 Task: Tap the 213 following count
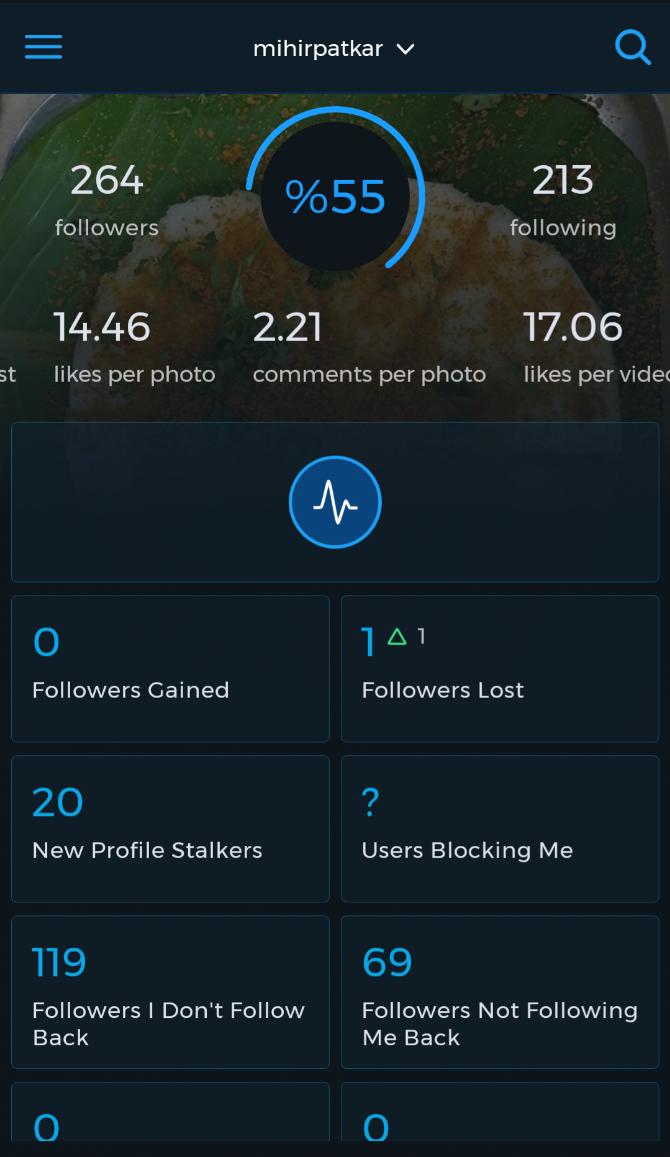pyautogui.click(x=563, y=198)
